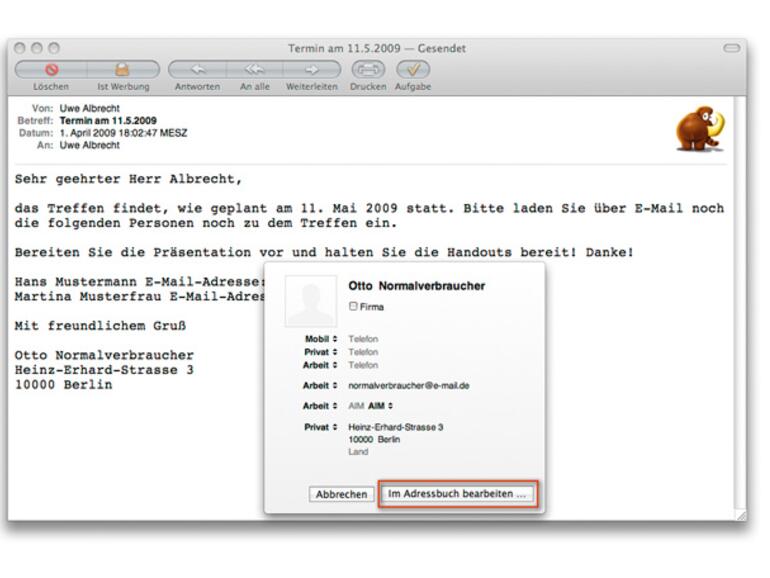Forward message with Weiterleiten arrow
This screenshot has width=770, height=578.
[312, 69]
